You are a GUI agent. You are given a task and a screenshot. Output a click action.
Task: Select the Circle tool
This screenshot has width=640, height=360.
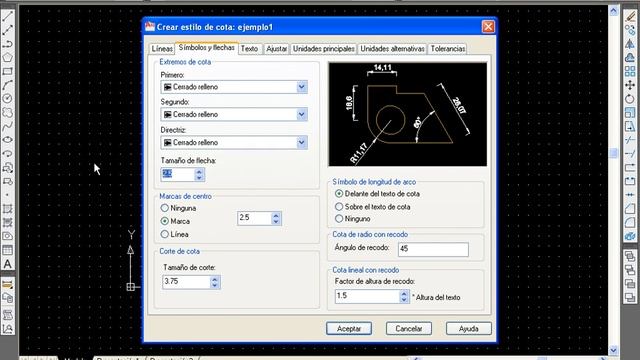7,99
